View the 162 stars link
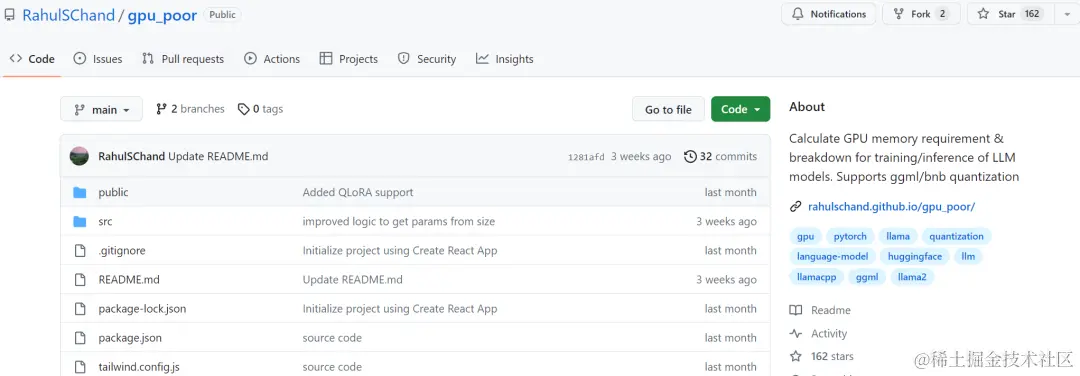Viewport: 1080px width, 376px height. point(822,356)
